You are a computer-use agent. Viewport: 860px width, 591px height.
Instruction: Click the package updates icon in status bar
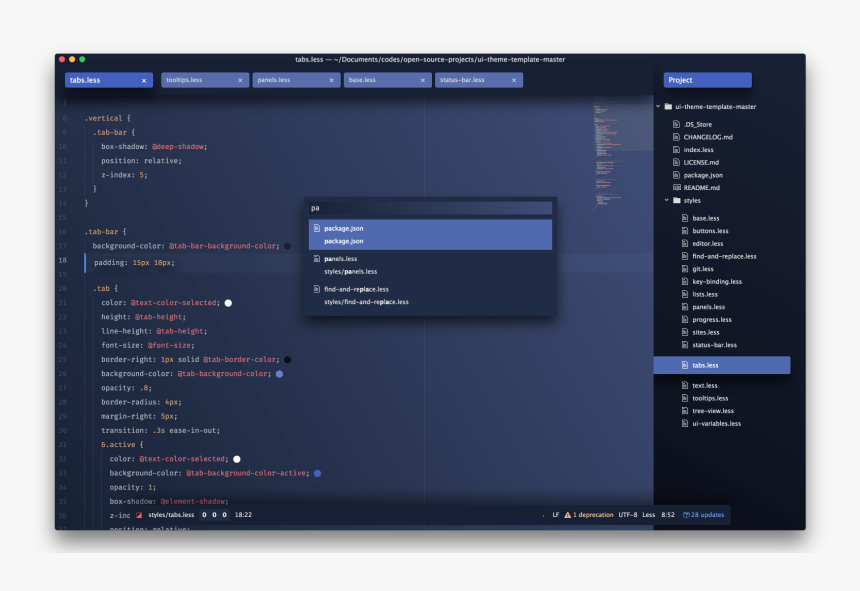tap(686, 515)
